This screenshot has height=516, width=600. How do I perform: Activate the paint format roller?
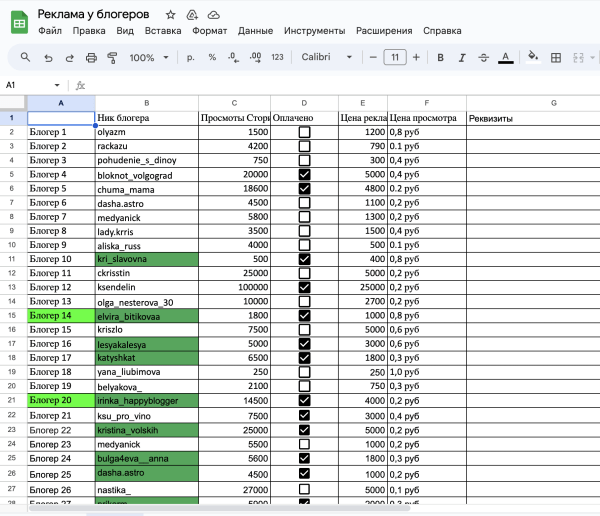(112, 58)
